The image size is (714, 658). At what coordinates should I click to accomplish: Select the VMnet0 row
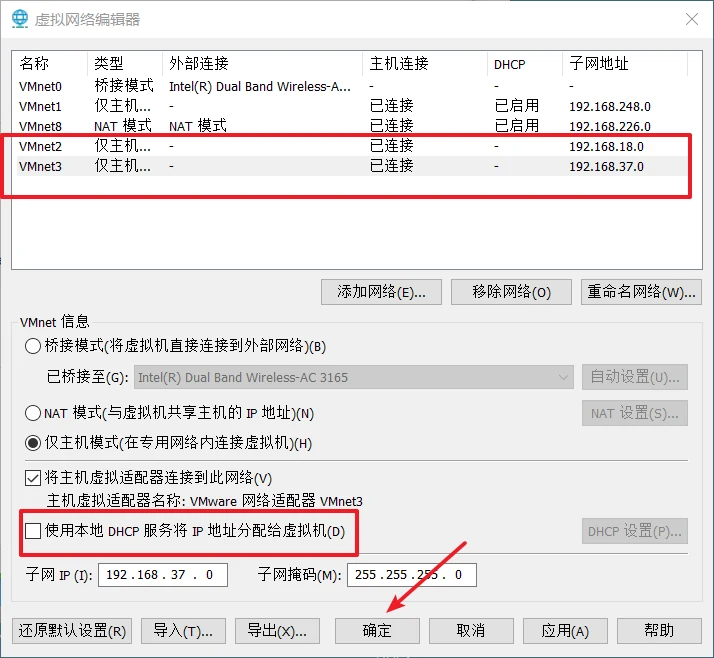point(352,86)
